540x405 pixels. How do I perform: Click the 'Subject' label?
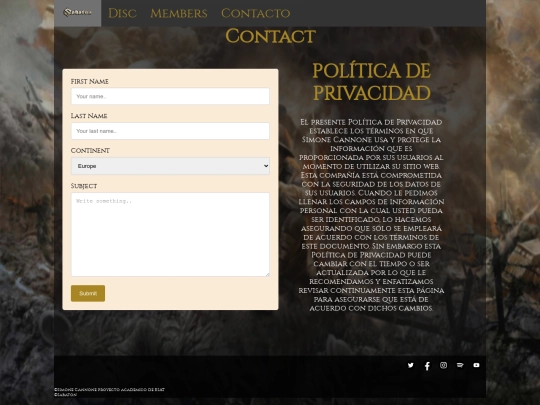click(x=84, y=186)
